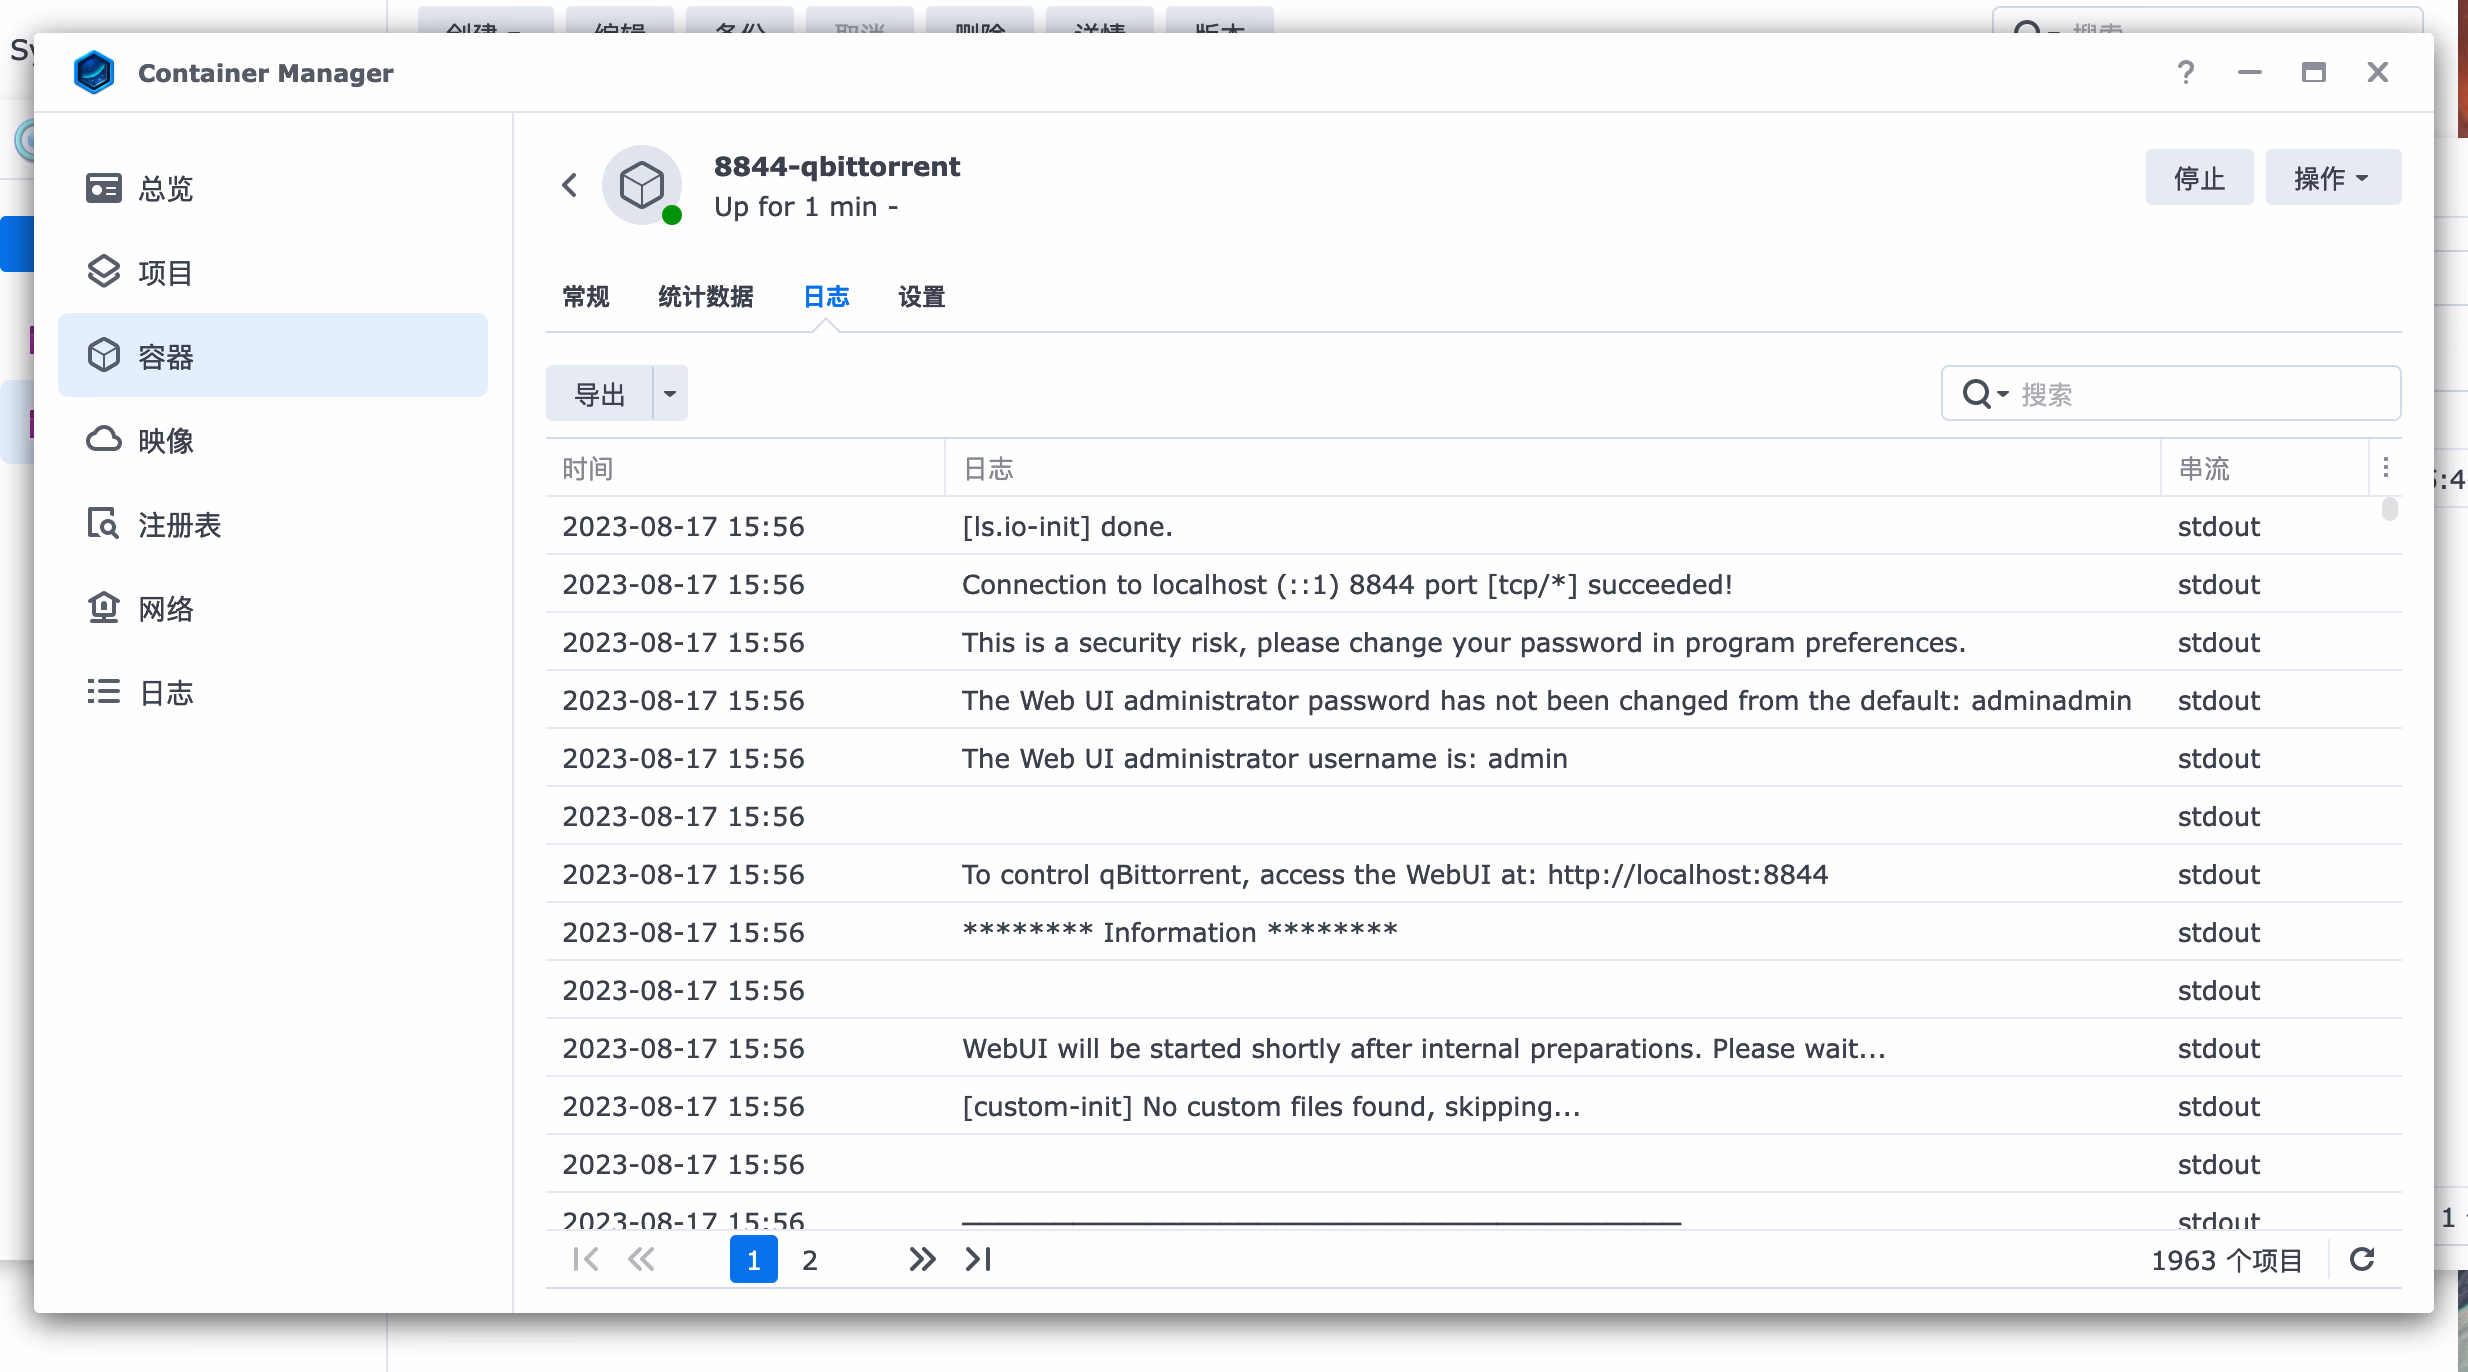Click the back arrow beside container icon
Screen dimensions: 2468x1372
click(x=570, y=185)
